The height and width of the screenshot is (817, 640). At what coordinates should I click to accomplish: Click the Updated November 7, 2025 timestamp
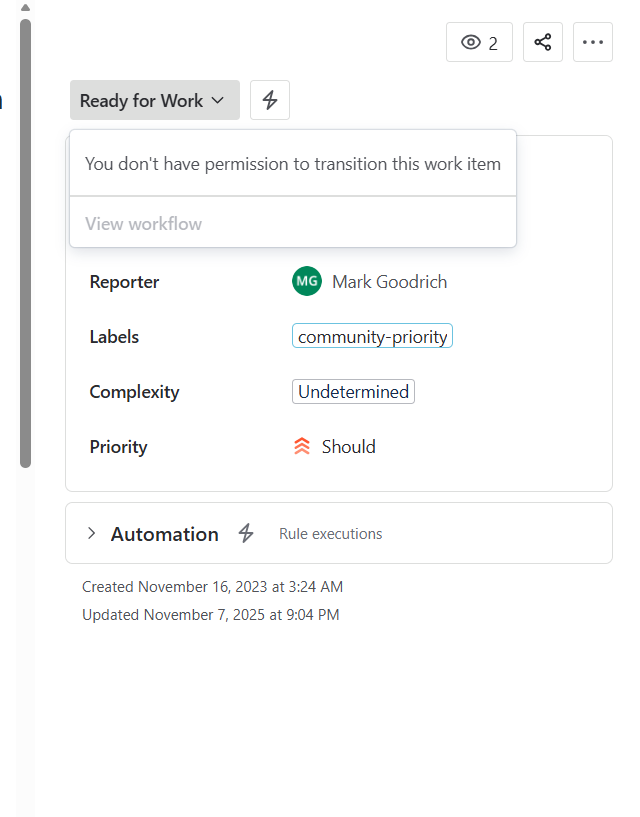(x=210, y=615)
